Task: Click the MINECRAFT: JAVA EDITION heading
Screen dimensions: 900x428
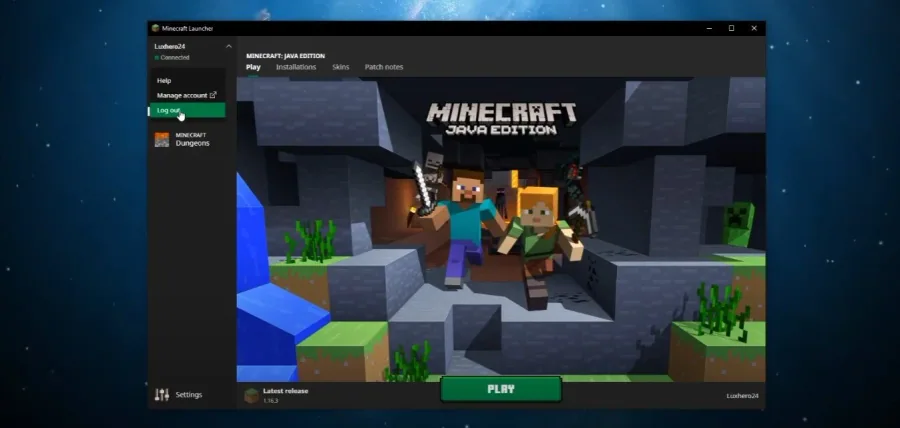Action: [285, 56]
